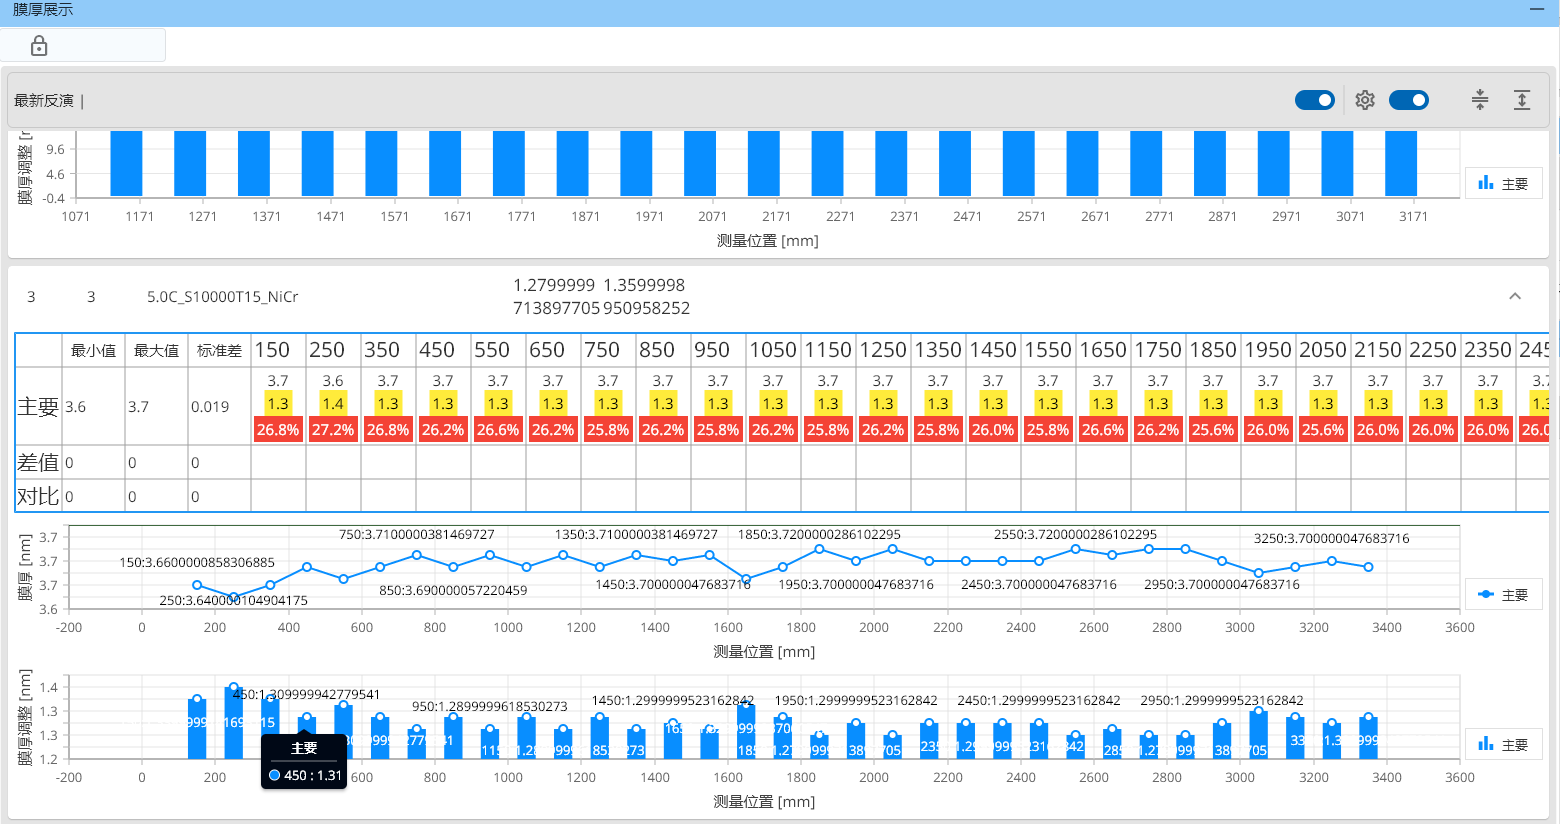Open settings via the gear icon
This screenshot has width=1560, height=824.
point(1365,100)
